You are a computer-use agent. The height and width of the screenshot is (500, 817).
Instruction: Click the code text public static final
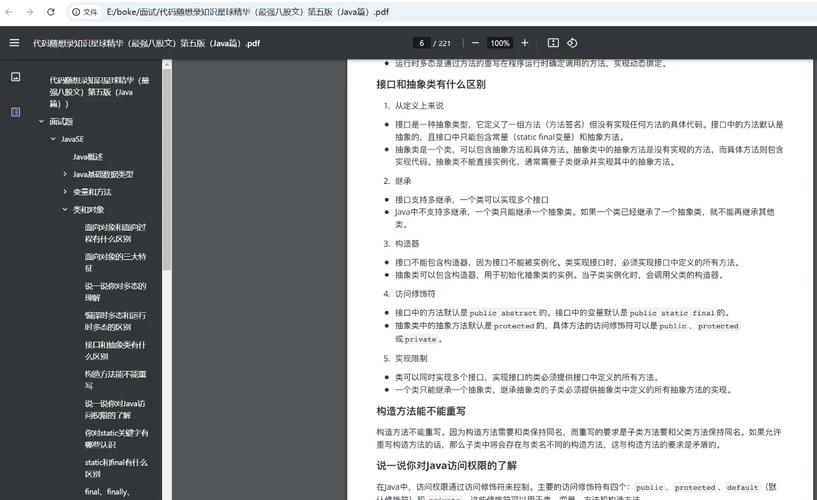(x=672, y=313)
